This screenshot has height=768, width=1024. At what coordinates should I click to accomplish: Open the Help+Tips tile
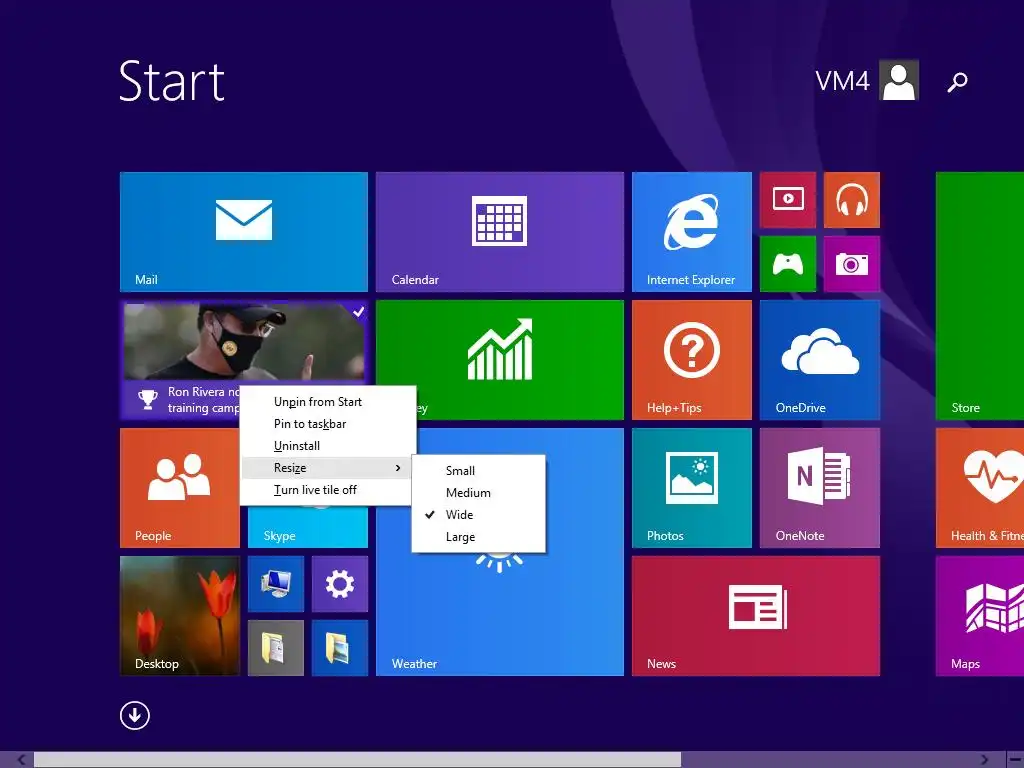click(x=692, y=360)
